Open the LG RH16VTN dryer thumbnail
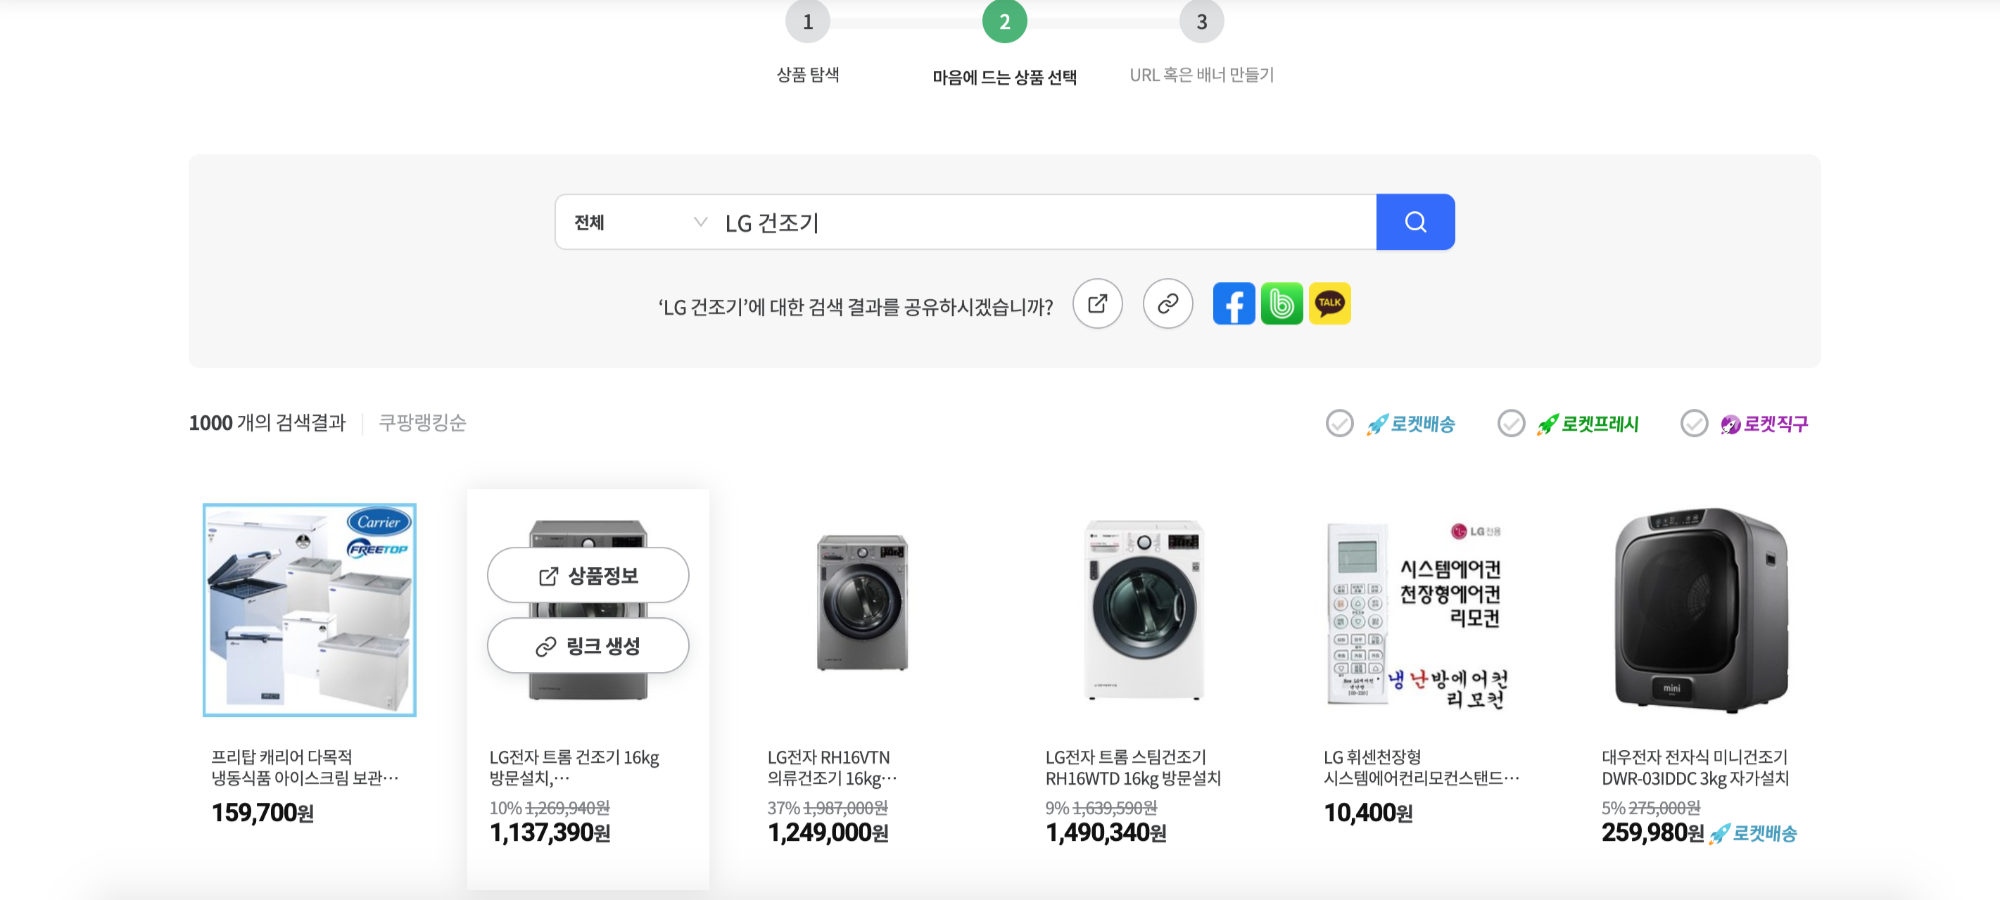The width and height of the screenshot is (2000, 900). pos(863,602)
